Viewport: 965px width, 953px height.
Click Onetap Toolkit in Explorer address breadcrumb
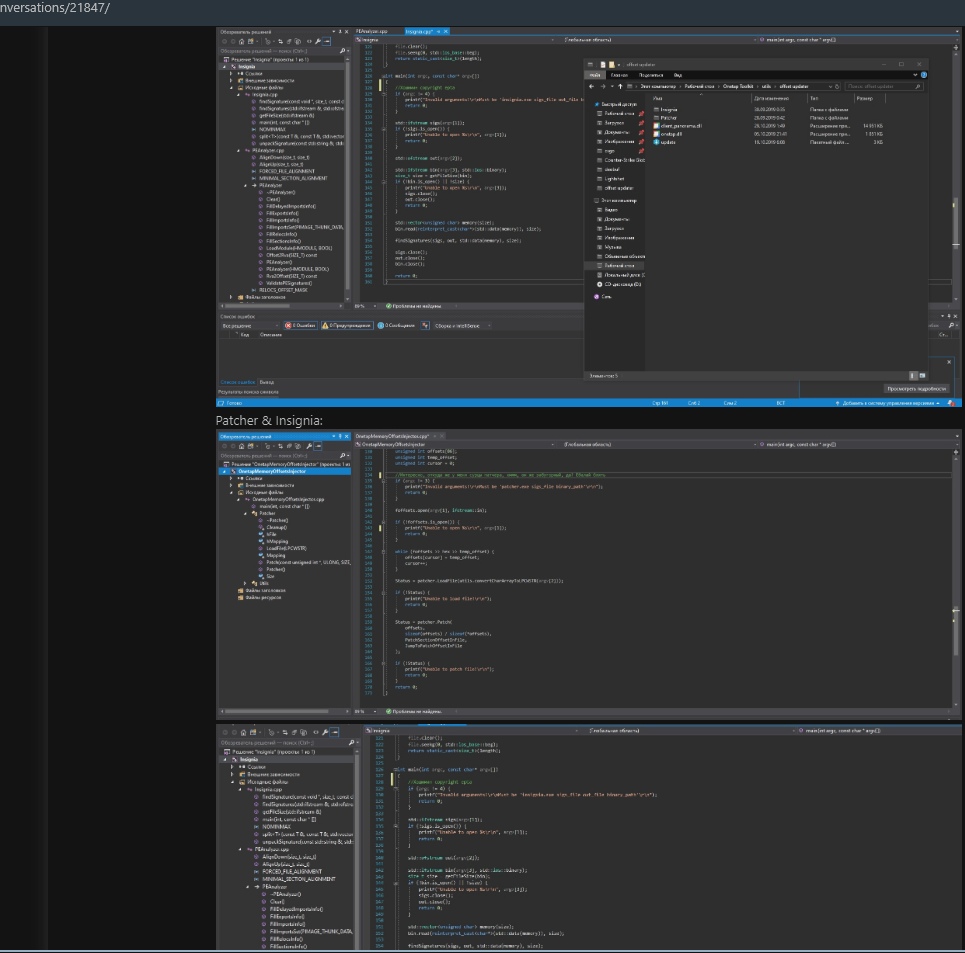tap(738, 87)
